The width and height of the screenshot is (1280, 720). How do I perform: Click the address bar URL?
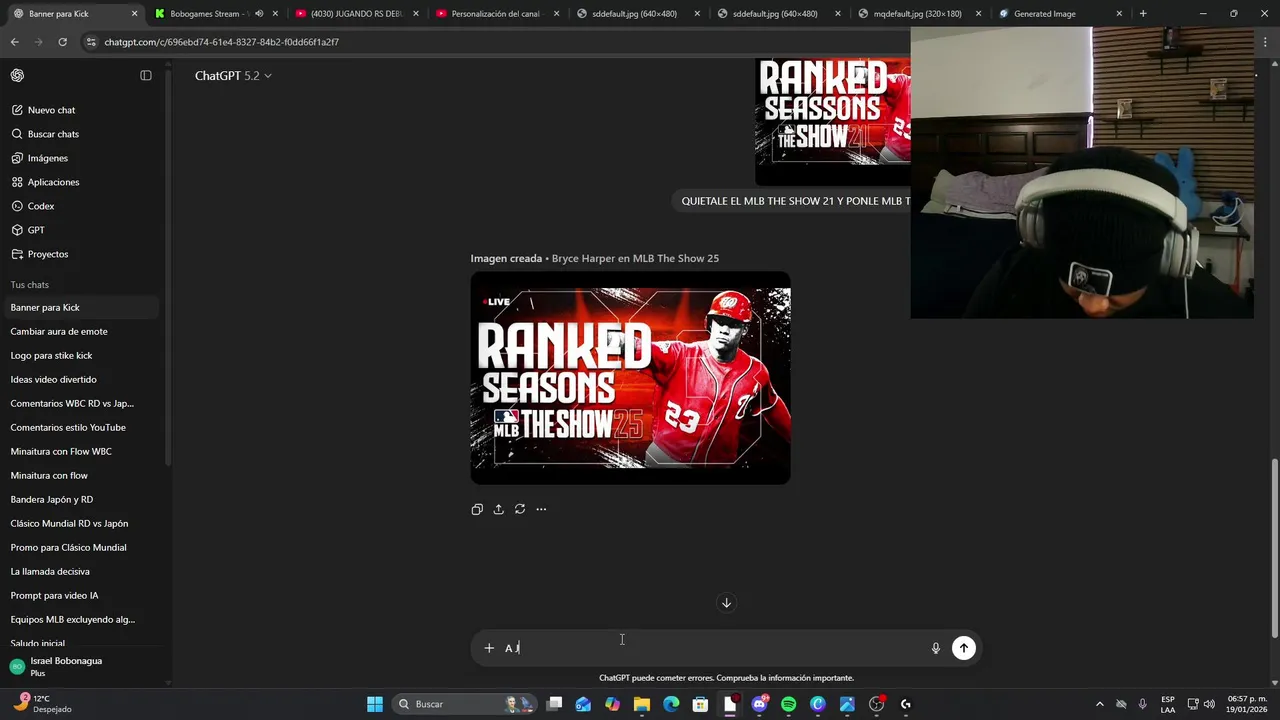(222, 42)
